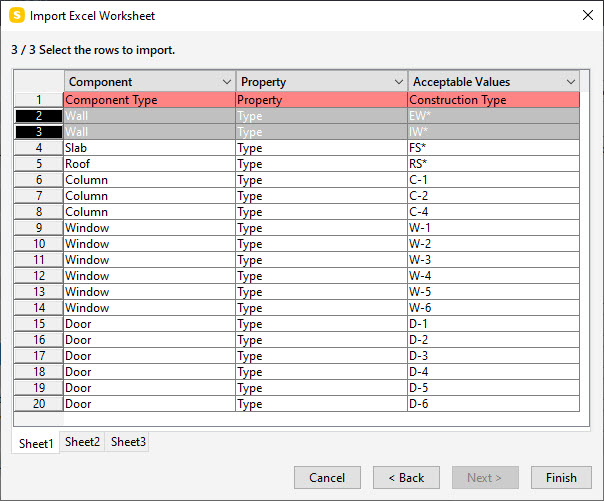
Task: Select row header 13
Action: pyautogui.click(x=39, y=292)
